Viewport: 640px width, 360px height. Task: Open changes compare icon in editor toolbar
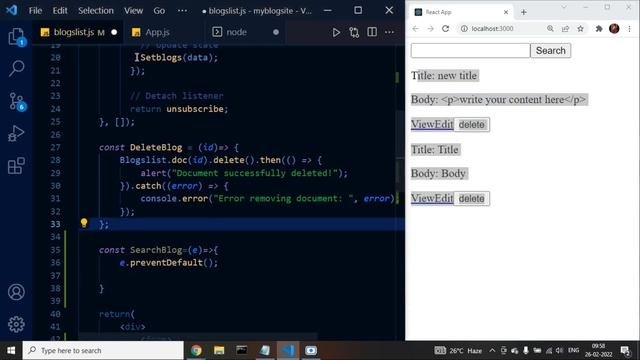(x=354, y=32)
